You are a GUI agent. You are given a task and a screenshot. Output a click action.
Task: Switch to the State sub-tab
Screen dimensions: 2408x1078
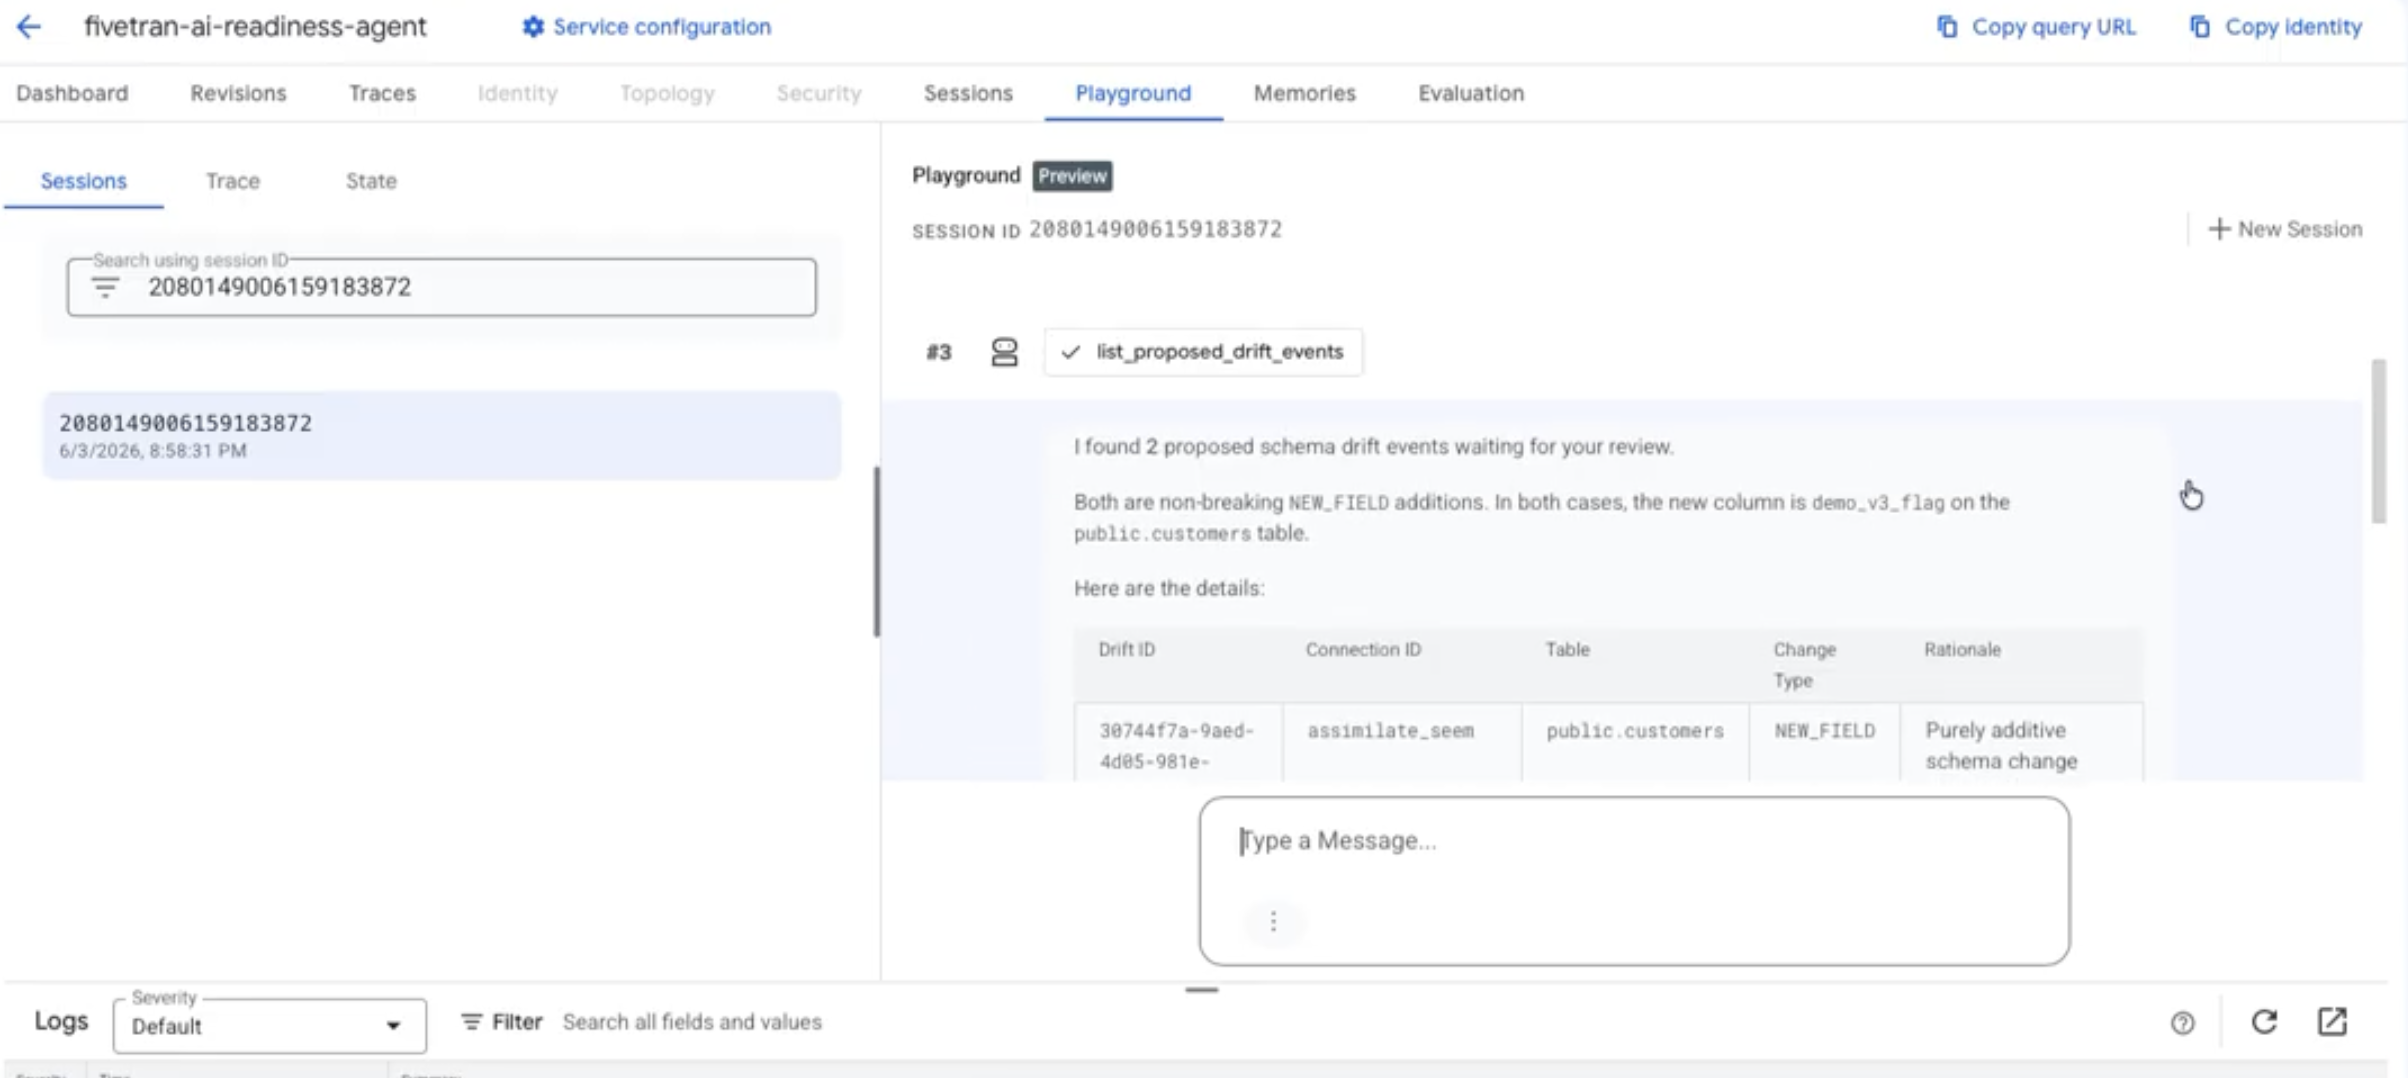tap(371, 181)
